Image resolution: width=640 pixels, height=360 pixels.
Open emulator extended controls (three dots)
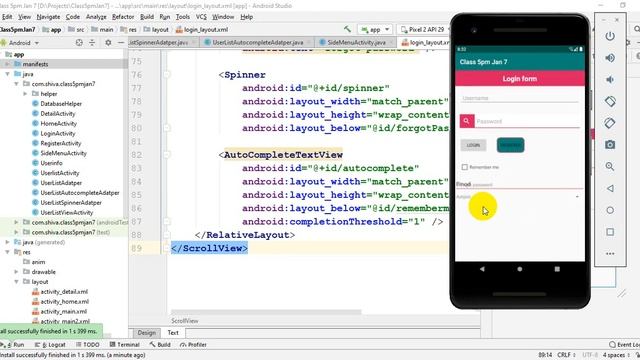(610, 253)
